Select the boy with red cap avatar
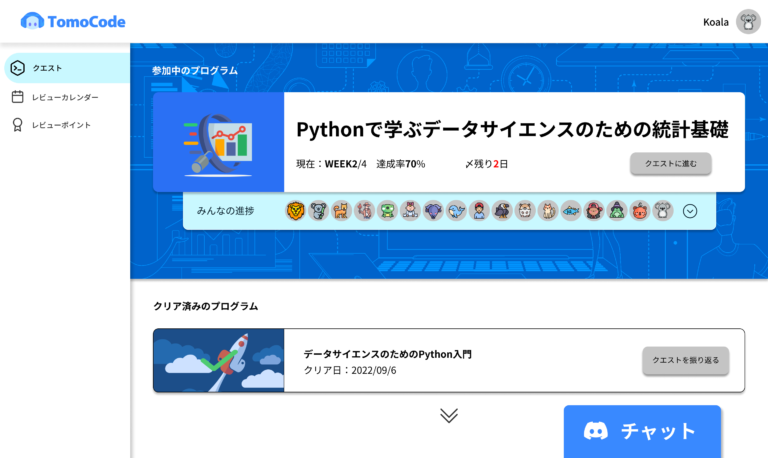768x458 pixels. 479,211
